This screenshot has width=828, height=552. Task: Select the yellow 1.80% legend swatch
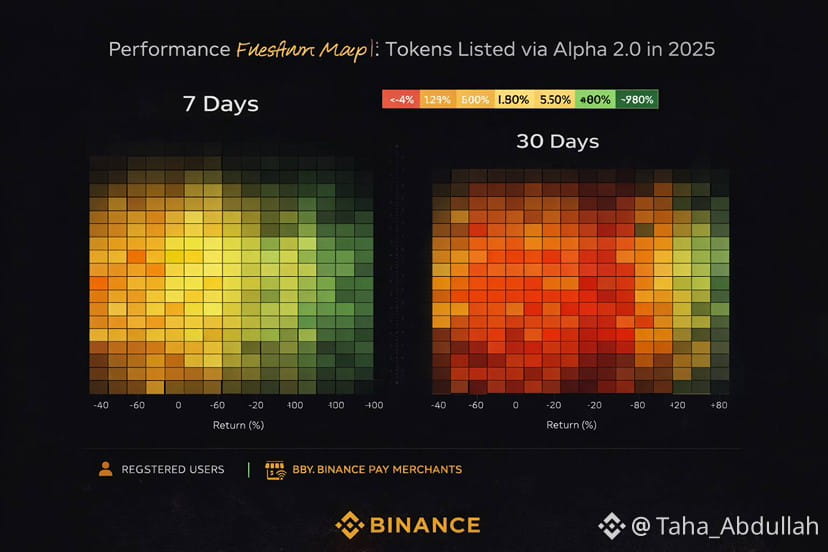pos(514,99)
